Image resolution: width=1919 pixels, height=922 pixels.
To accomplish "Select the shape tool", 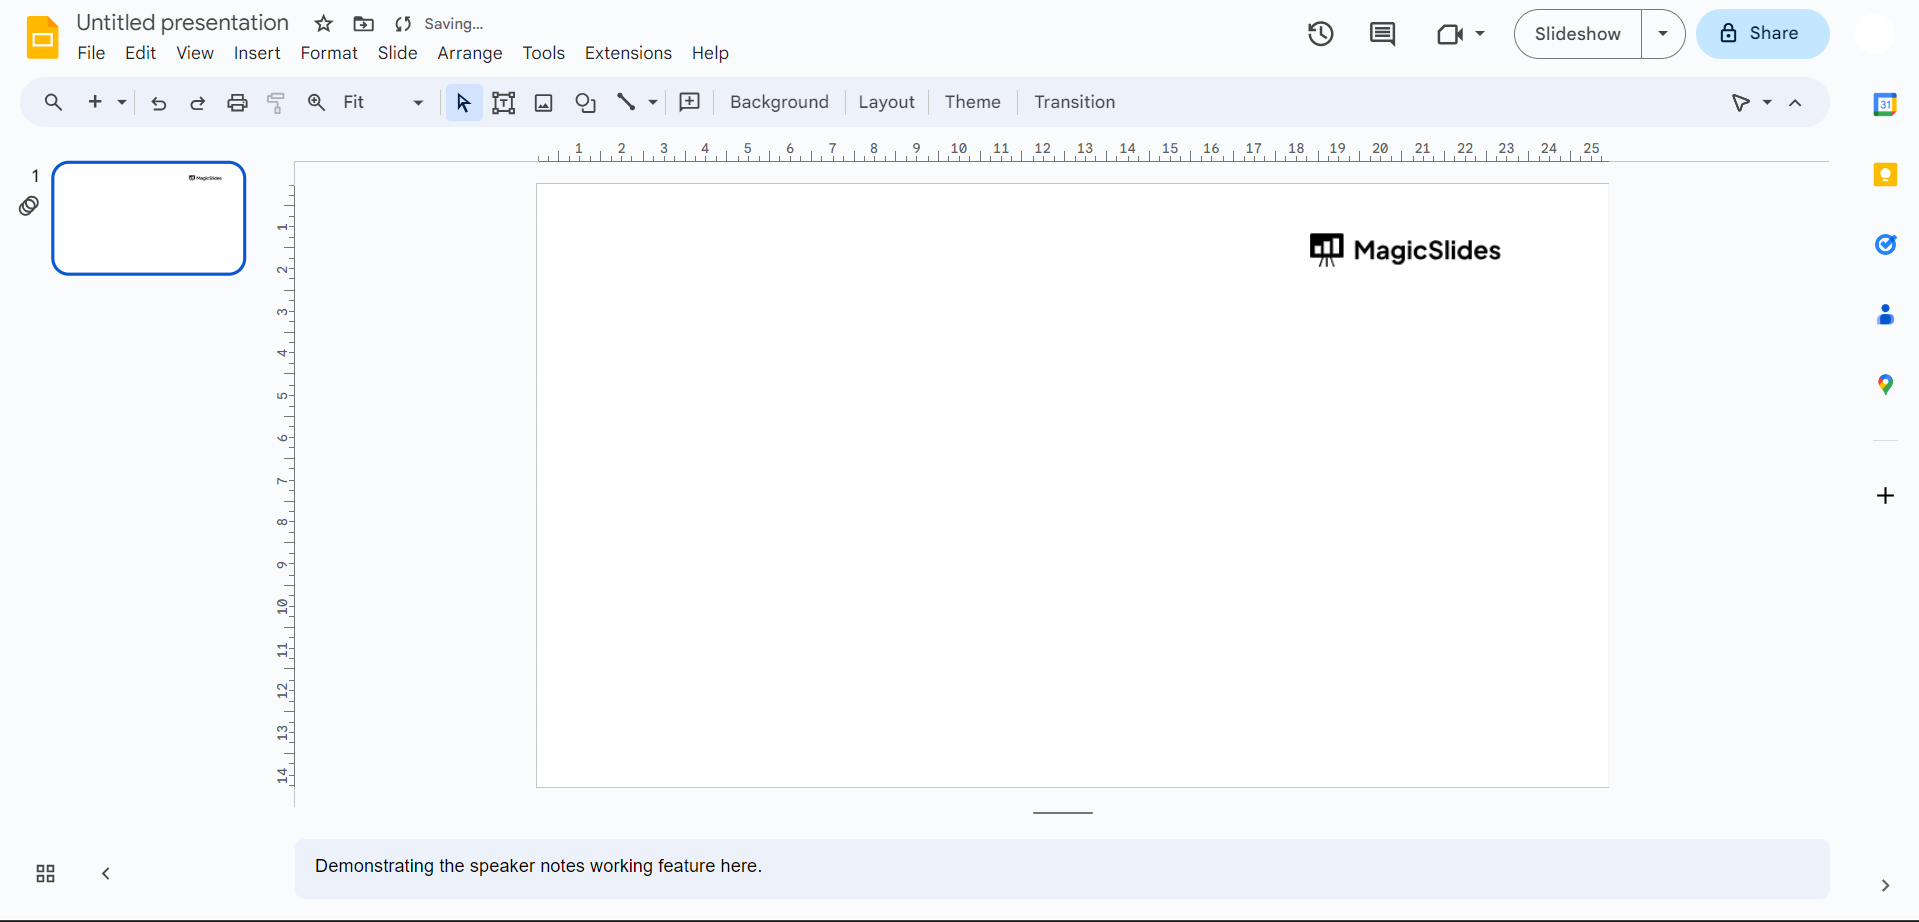I will click(585, 102).
